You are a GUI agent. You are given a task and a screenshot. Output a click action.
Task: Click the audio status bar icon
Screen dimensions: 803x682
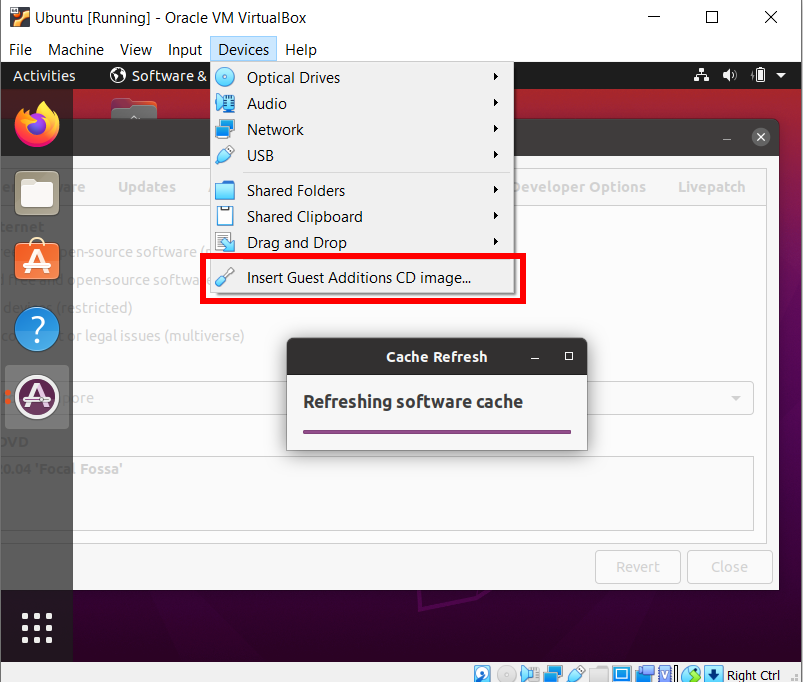click(x=530, y=674)
